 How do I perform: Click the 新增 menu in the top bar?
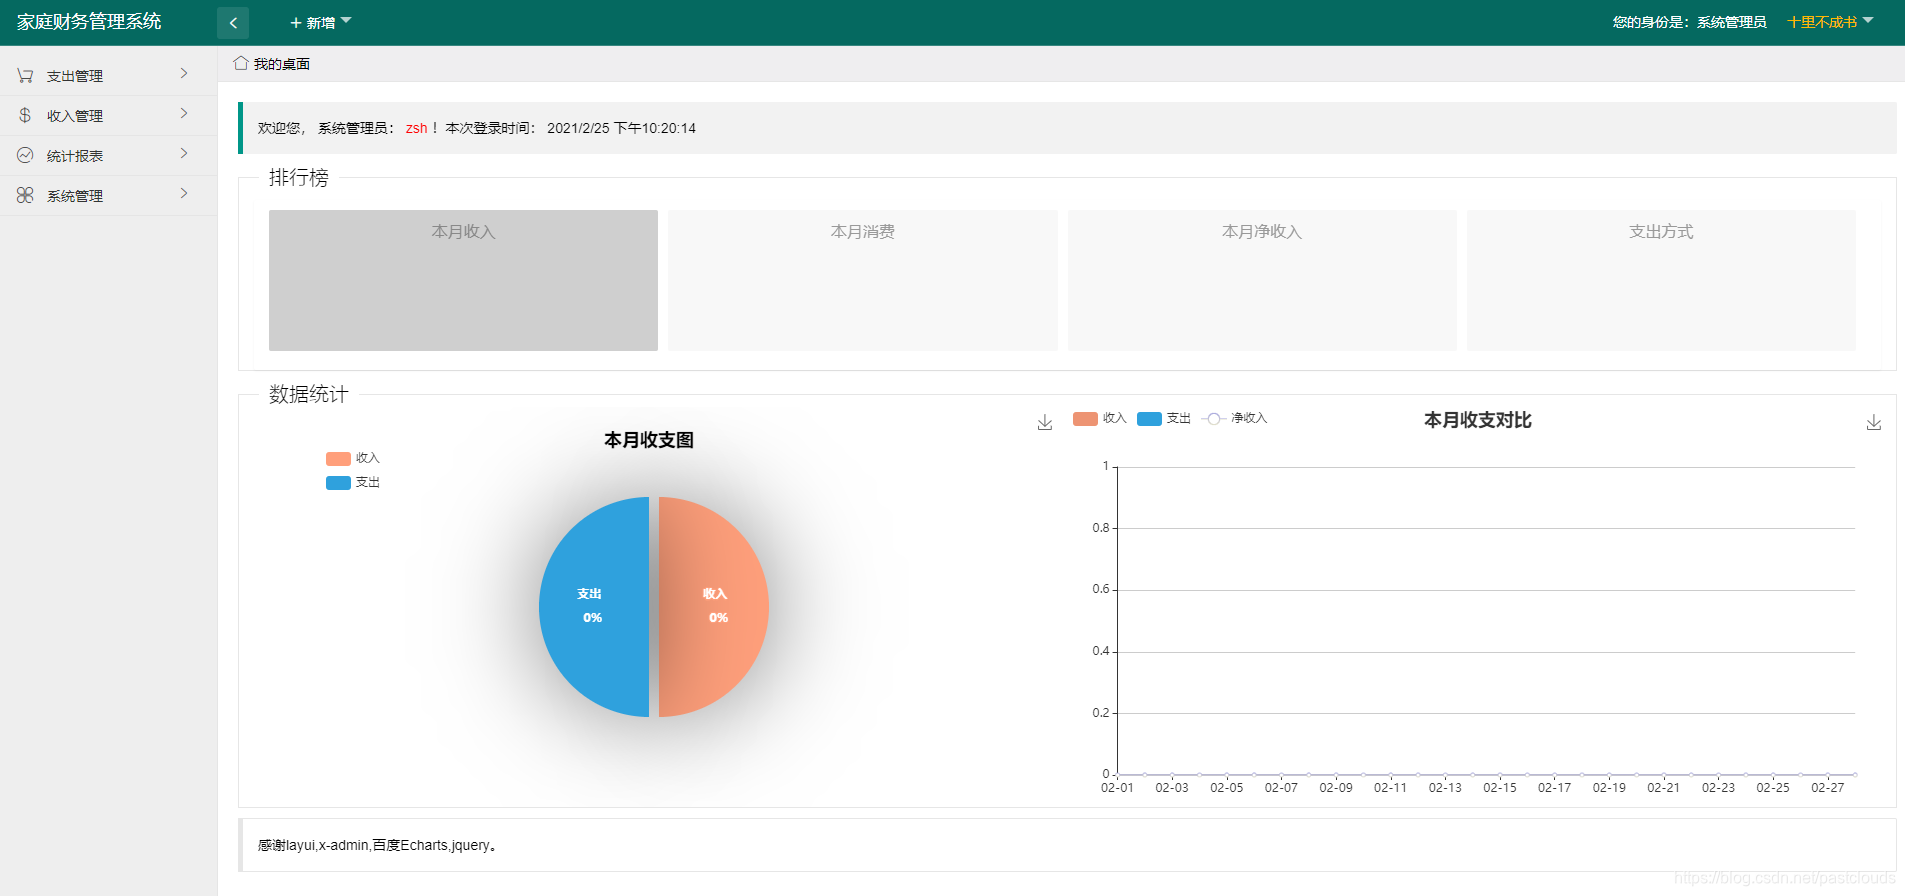tap(320, 23)
